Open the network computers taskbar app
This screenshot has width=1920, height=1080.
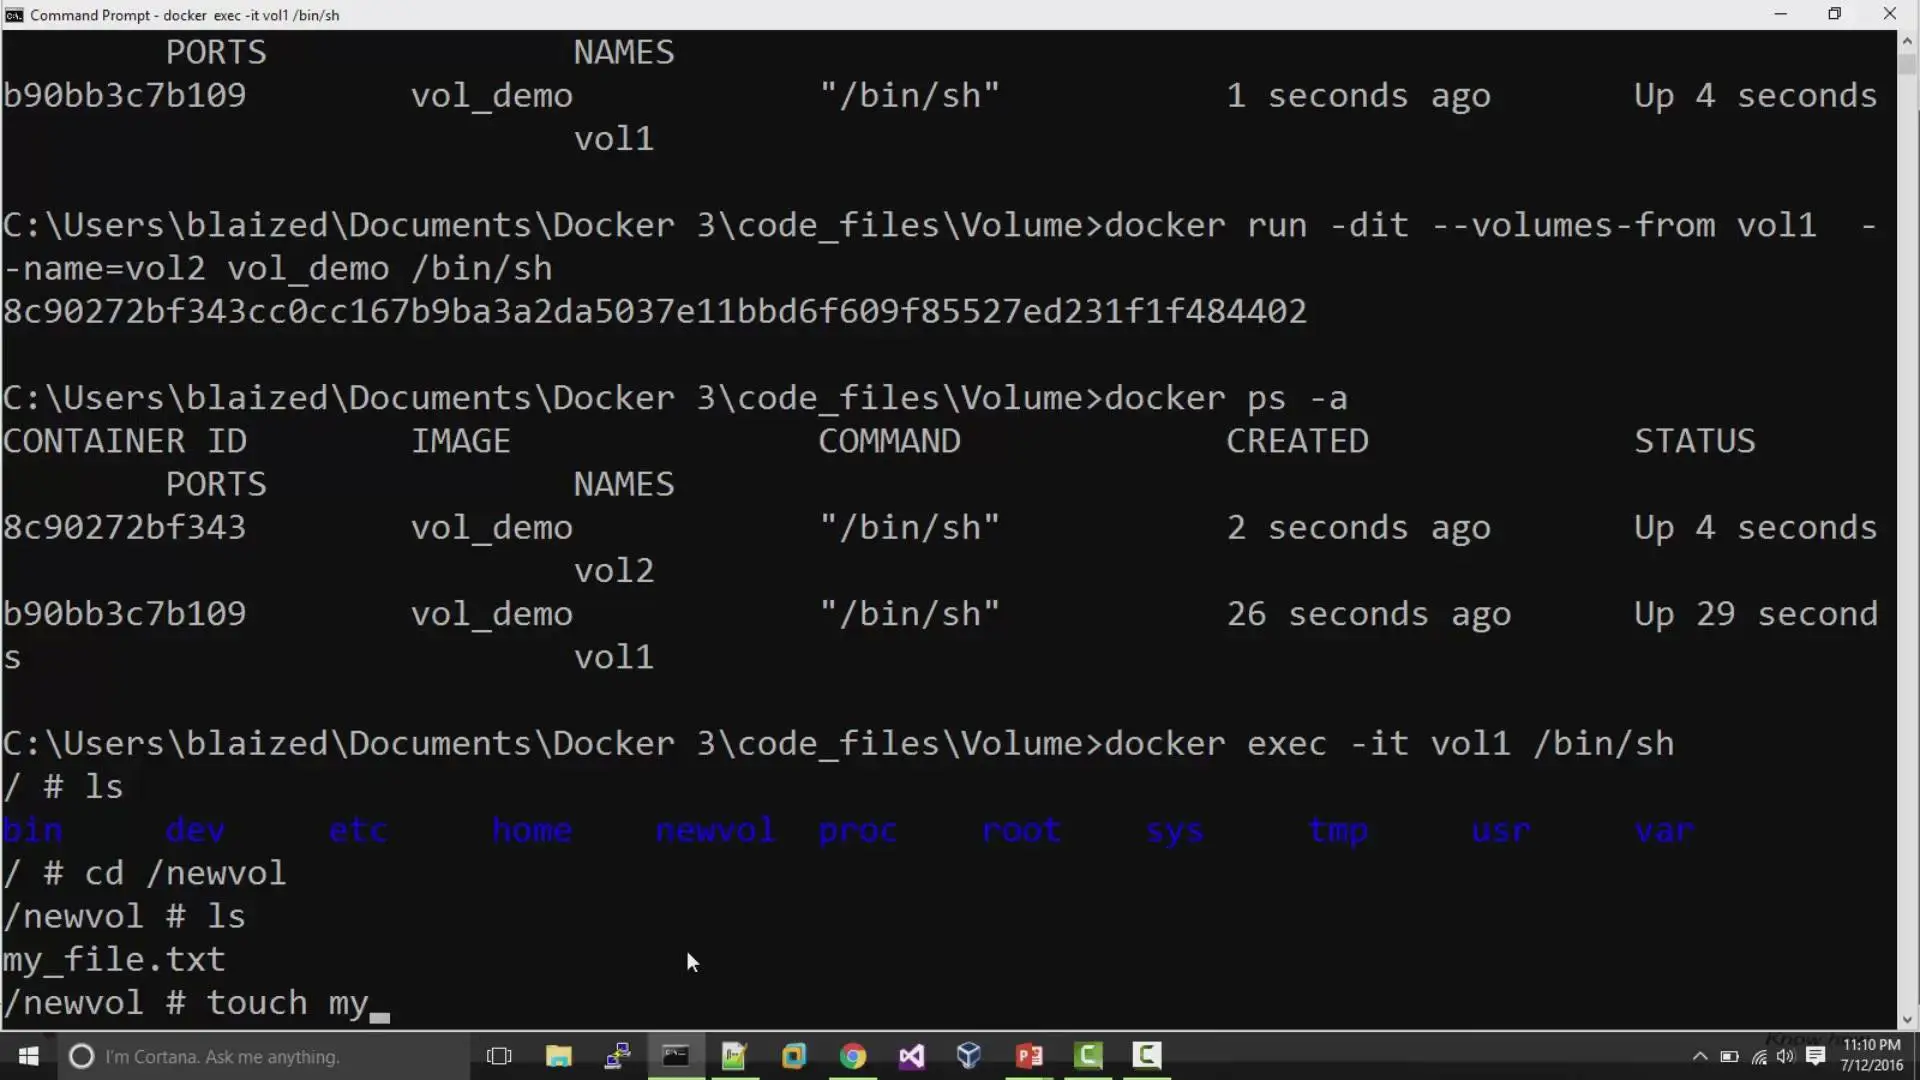tap(617, 1056)
